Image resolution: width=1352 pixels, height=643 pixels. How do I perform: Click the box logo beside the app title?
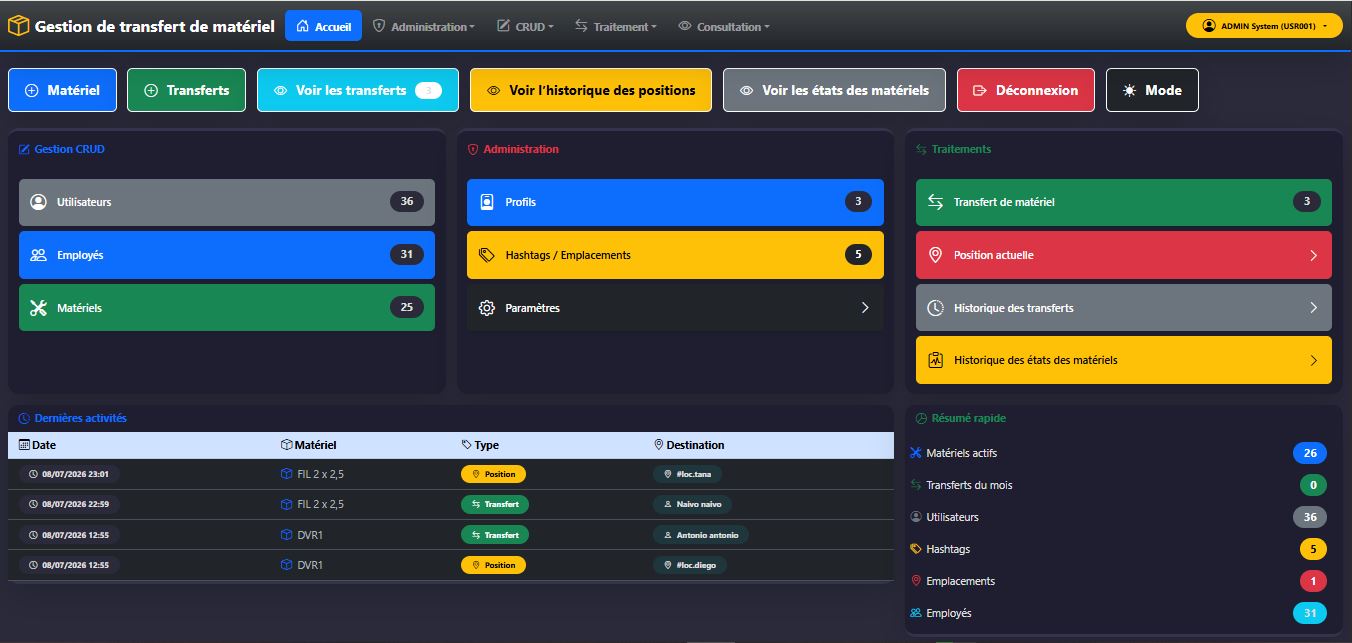pyautogui.click(x=18, y=27)
